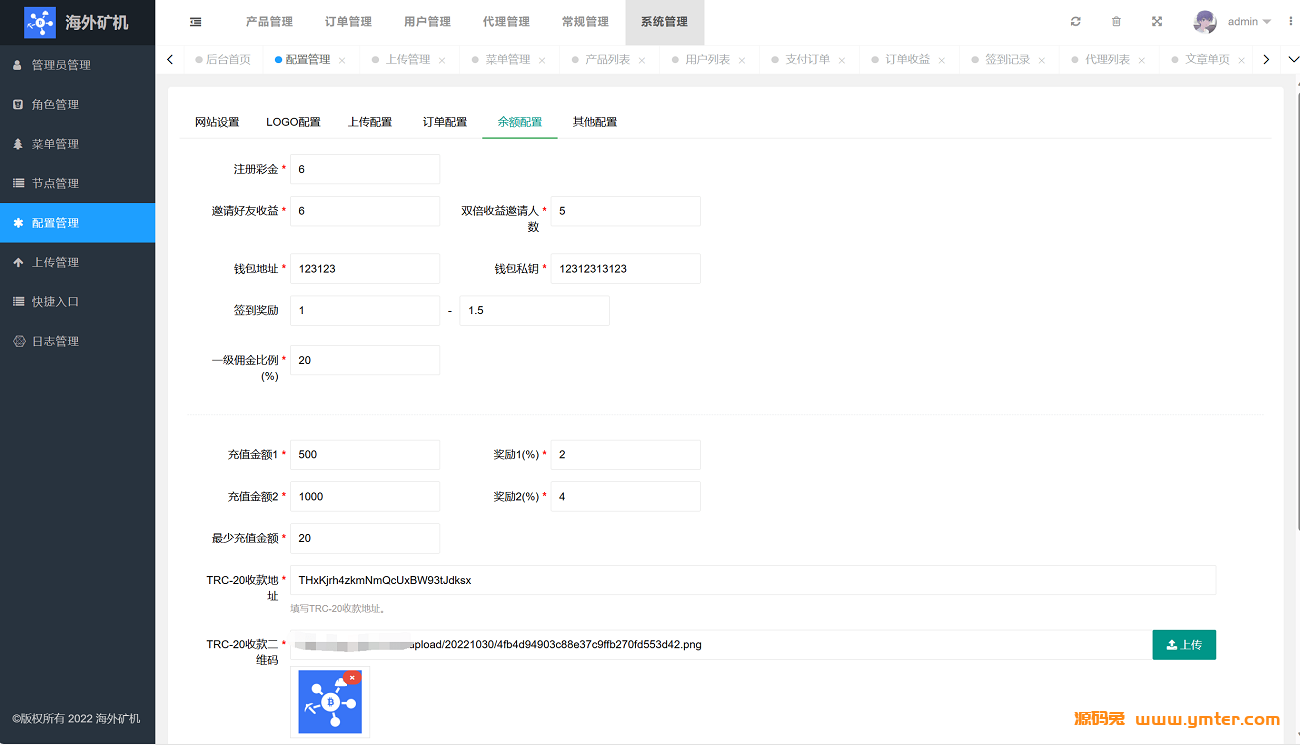Click the 签到奖励 minimum value field
The height and width of the screenshot is (745, 1300).
365,311
